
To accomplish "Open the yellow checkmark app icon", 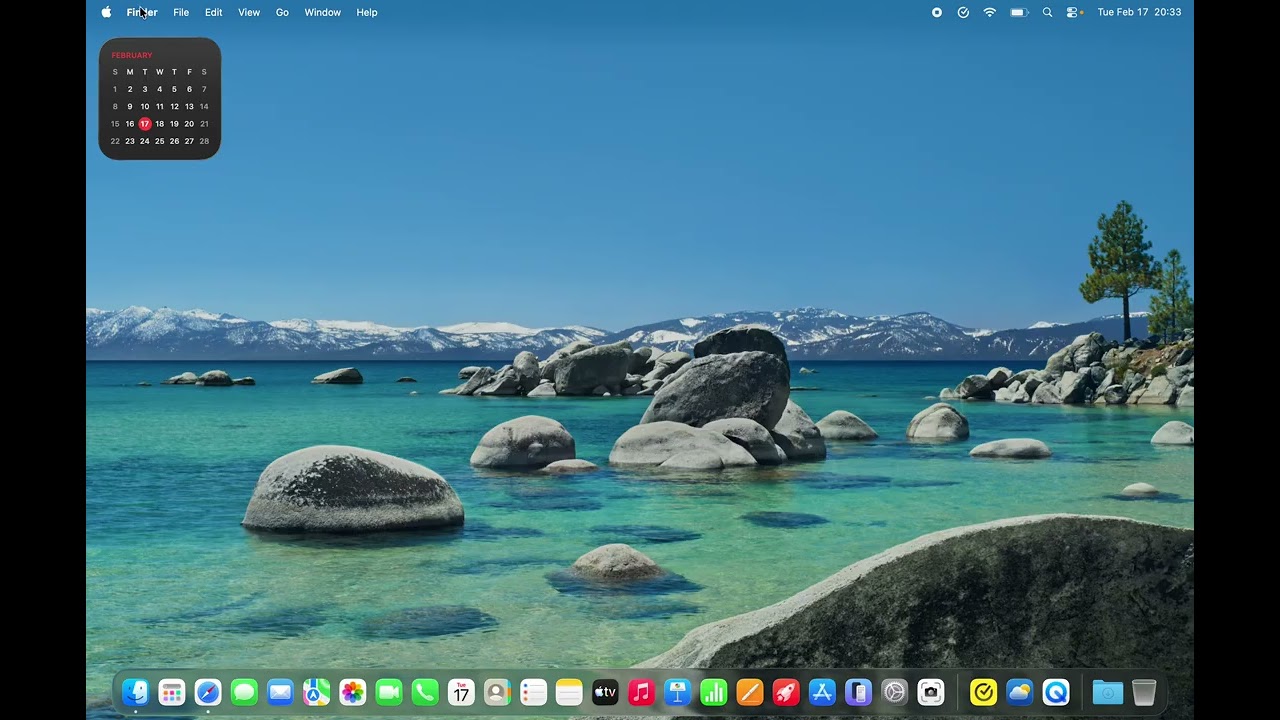I will click(984, 692).
